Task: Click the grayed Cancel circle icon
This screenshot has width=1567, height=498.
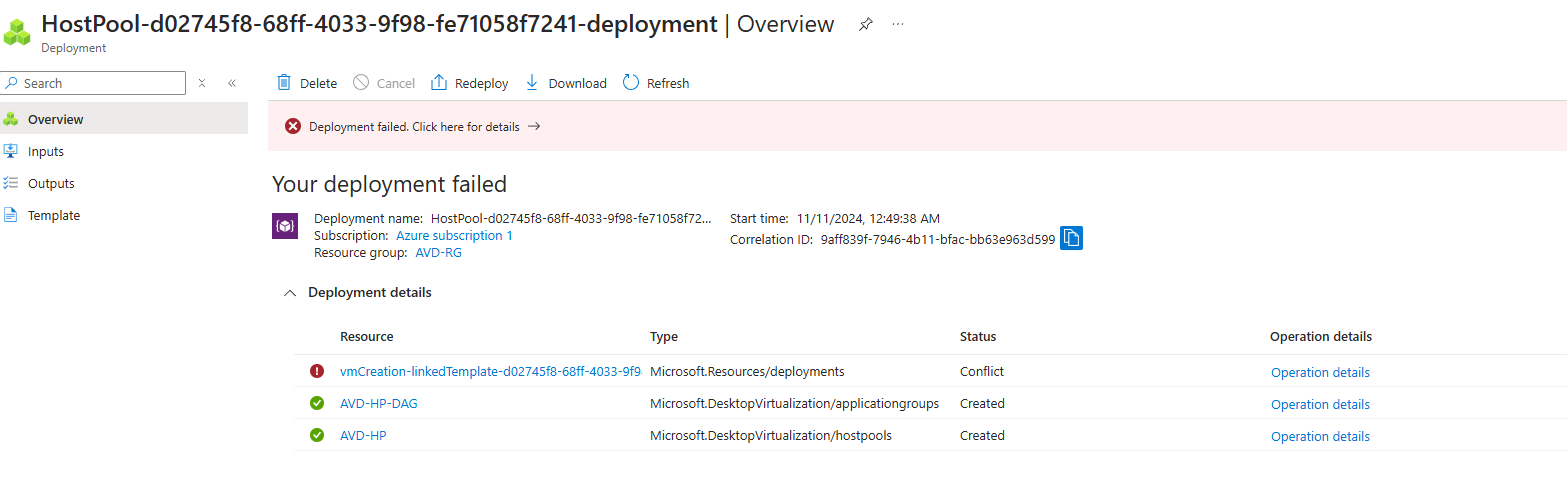Action: (x=361, y=82)
